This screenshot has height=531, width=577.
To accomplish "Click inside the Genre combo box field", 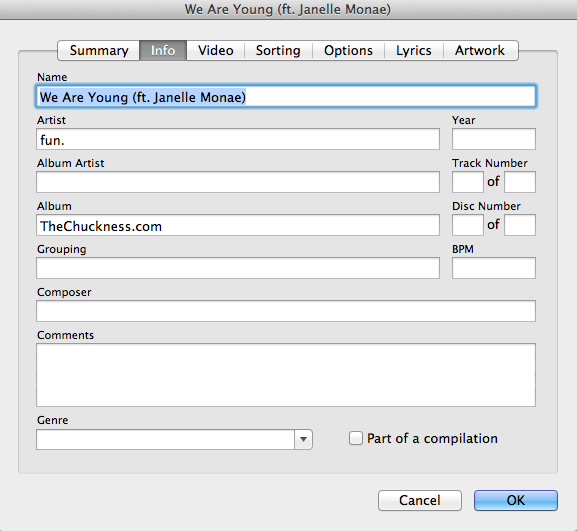I will tap(165, 439).
